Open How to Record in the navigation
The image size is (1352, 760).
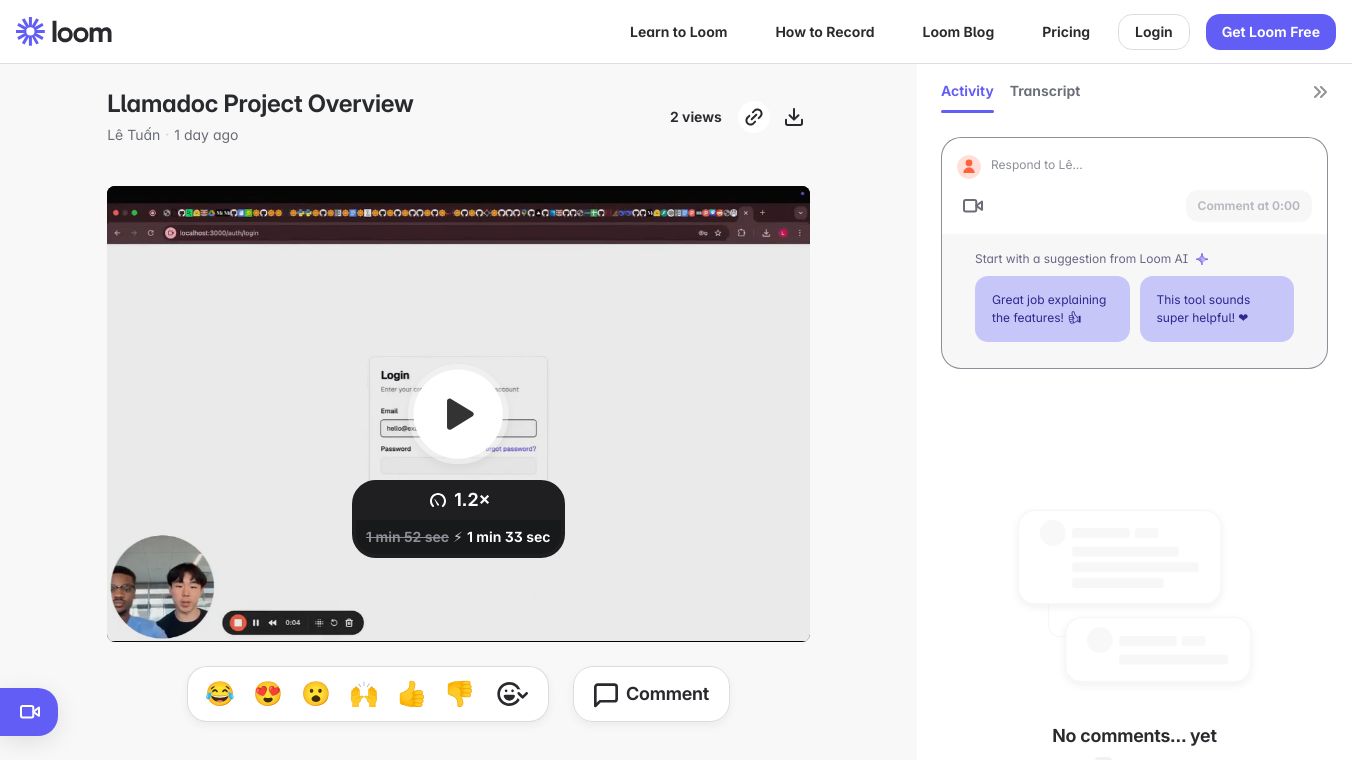pos(825,32)
